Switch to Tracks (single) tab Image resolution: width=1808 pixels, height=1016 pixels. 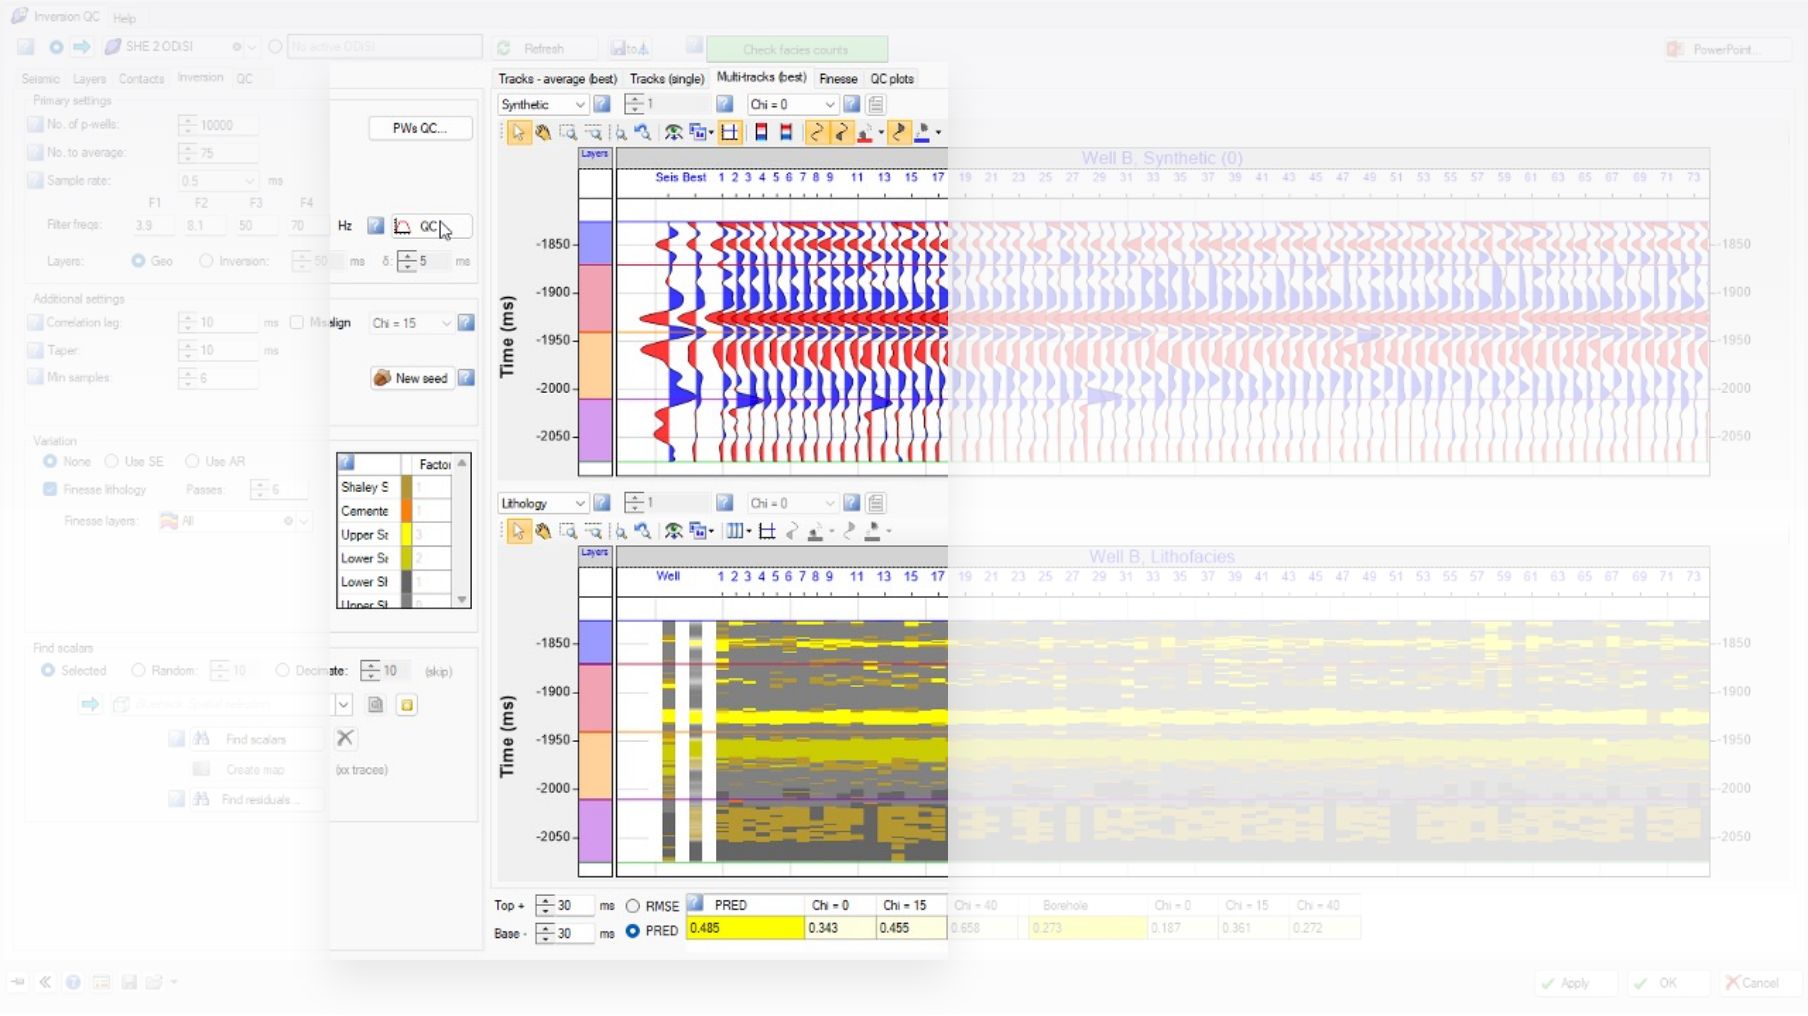coord(667,79)
